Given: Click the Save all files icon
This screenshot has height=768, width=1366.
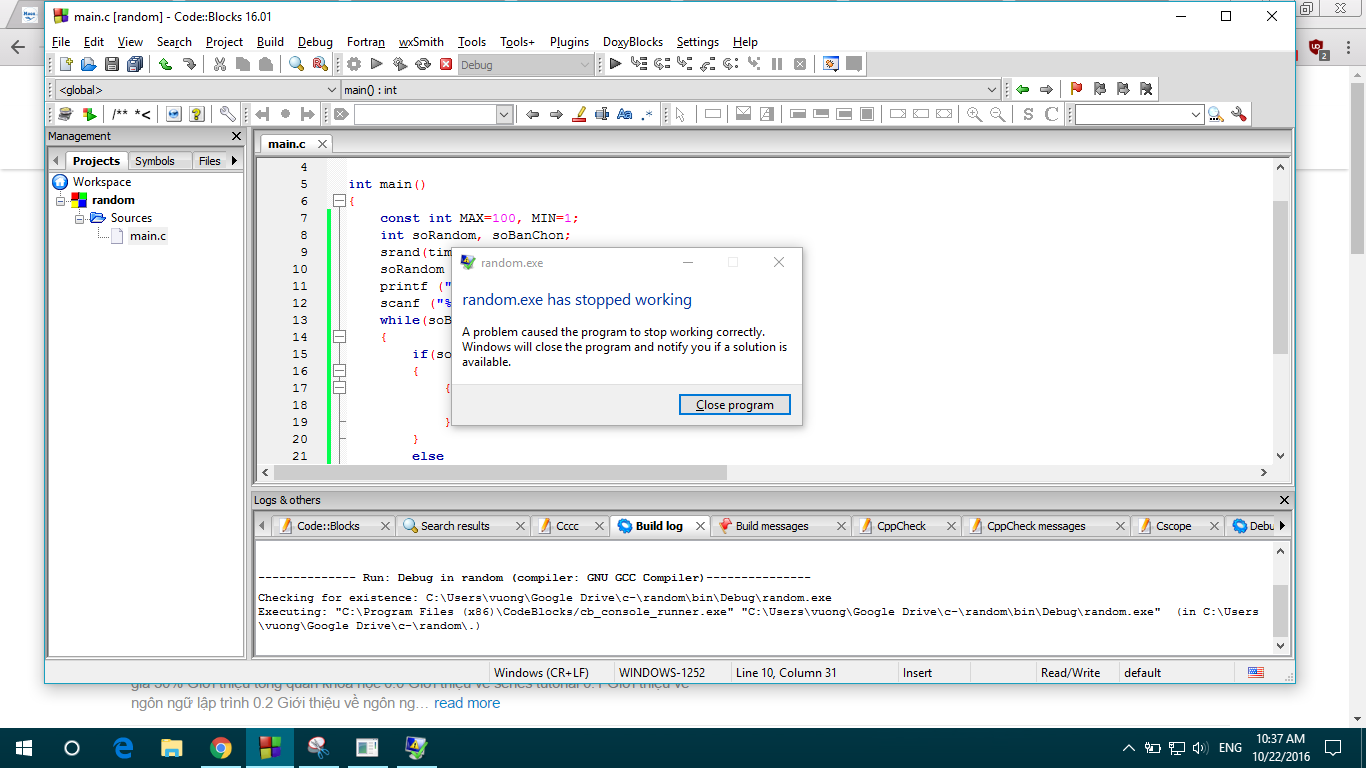Looking at the screenshot, I should [x=133, y=64].
